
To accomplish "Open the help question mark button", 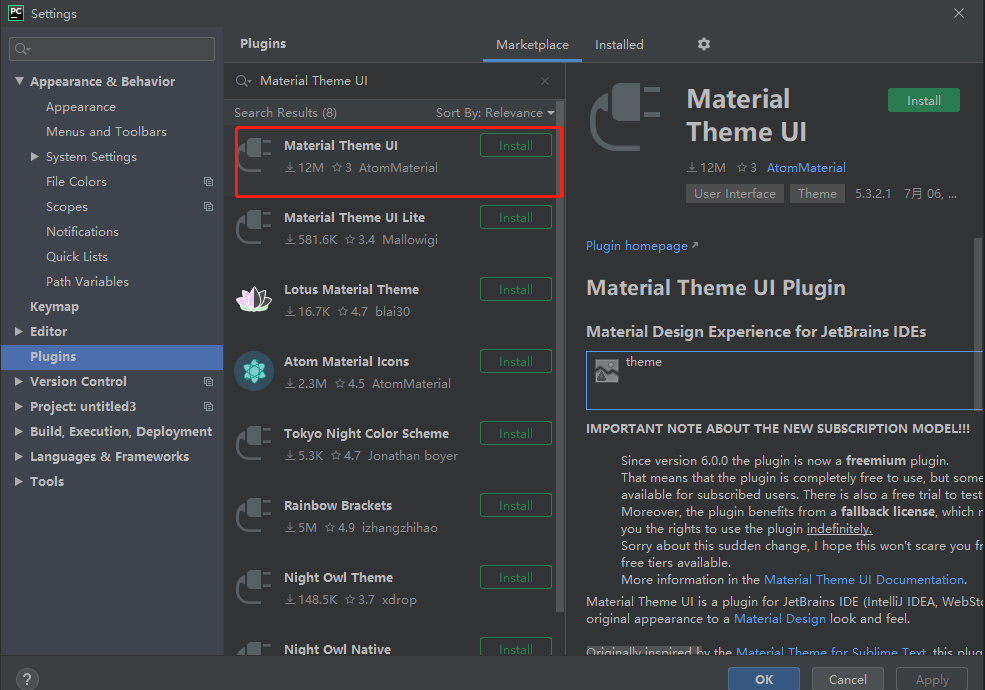I will point(27,679).
